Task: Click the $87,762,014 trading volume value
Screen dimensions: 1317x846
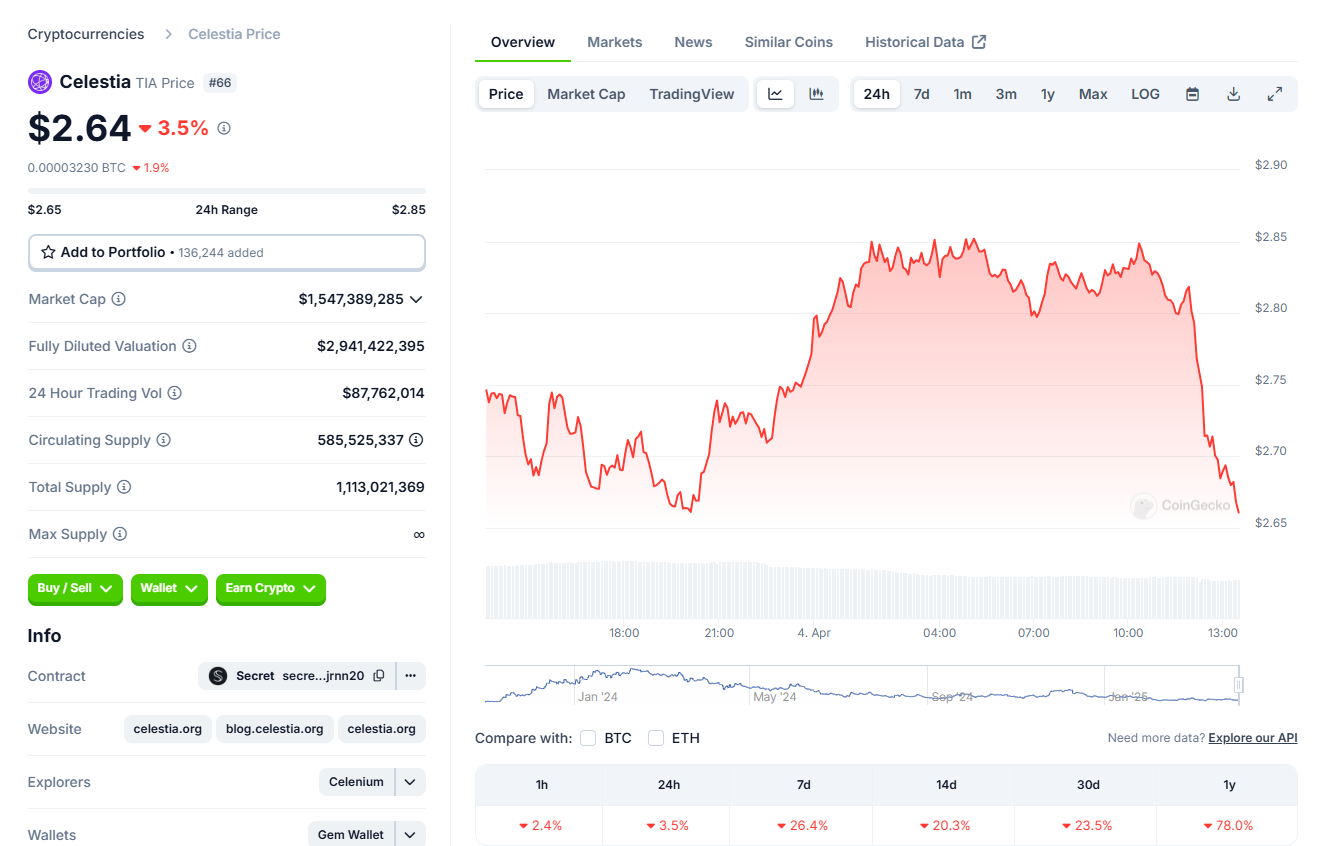Action: (384, 393)
